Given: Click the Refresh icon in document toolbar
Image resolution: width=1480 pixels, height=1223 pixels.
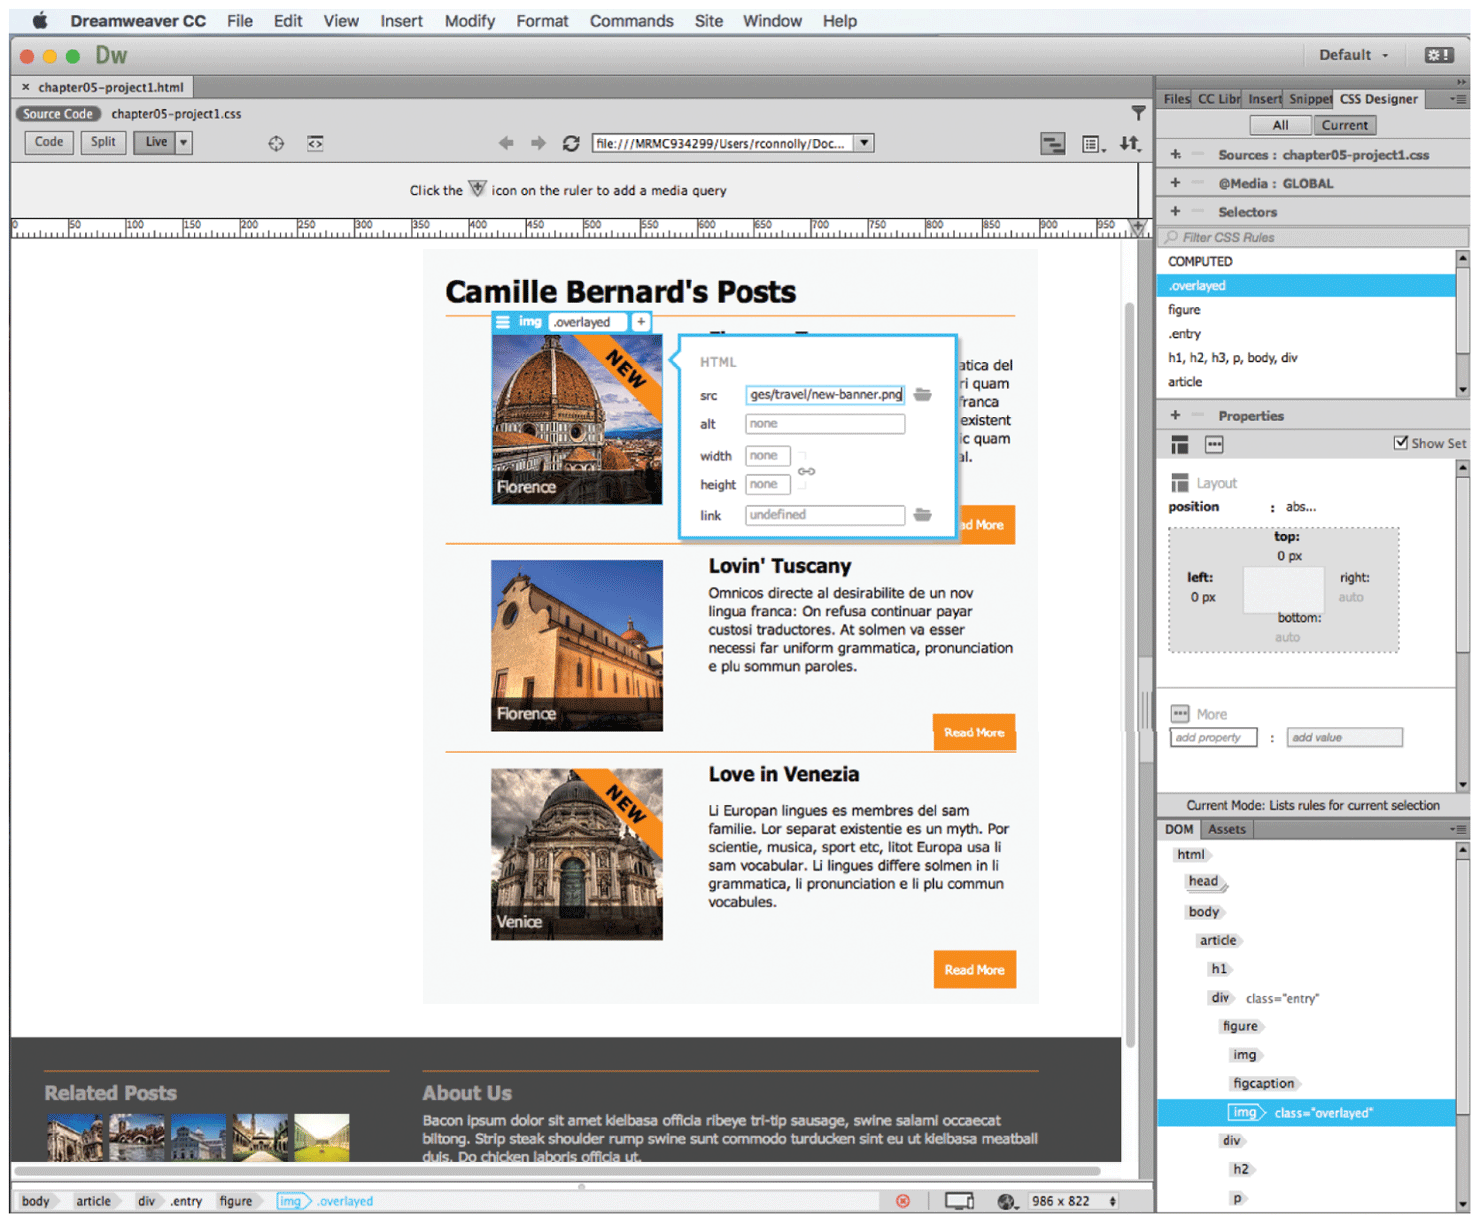Looking at the screenshot, I should tap(571, 144).
